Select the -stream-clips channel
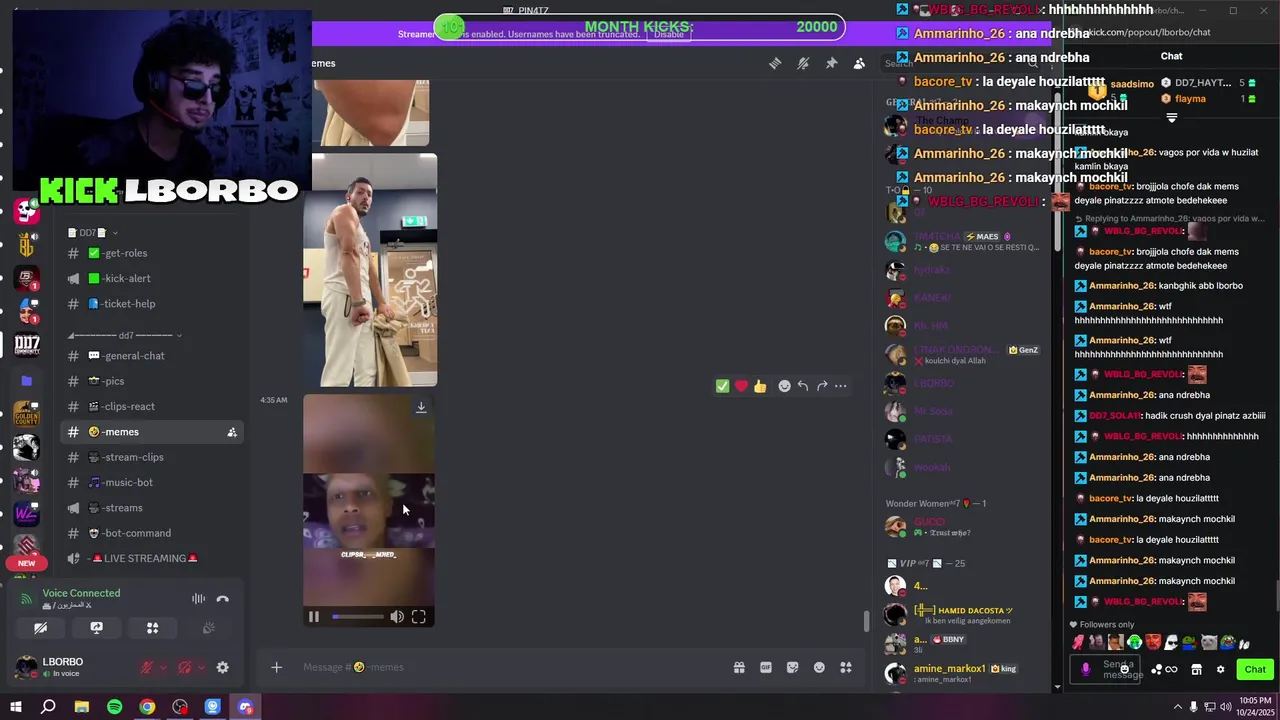This screenshot has width=1280, height=720. [x=151, y=457]
